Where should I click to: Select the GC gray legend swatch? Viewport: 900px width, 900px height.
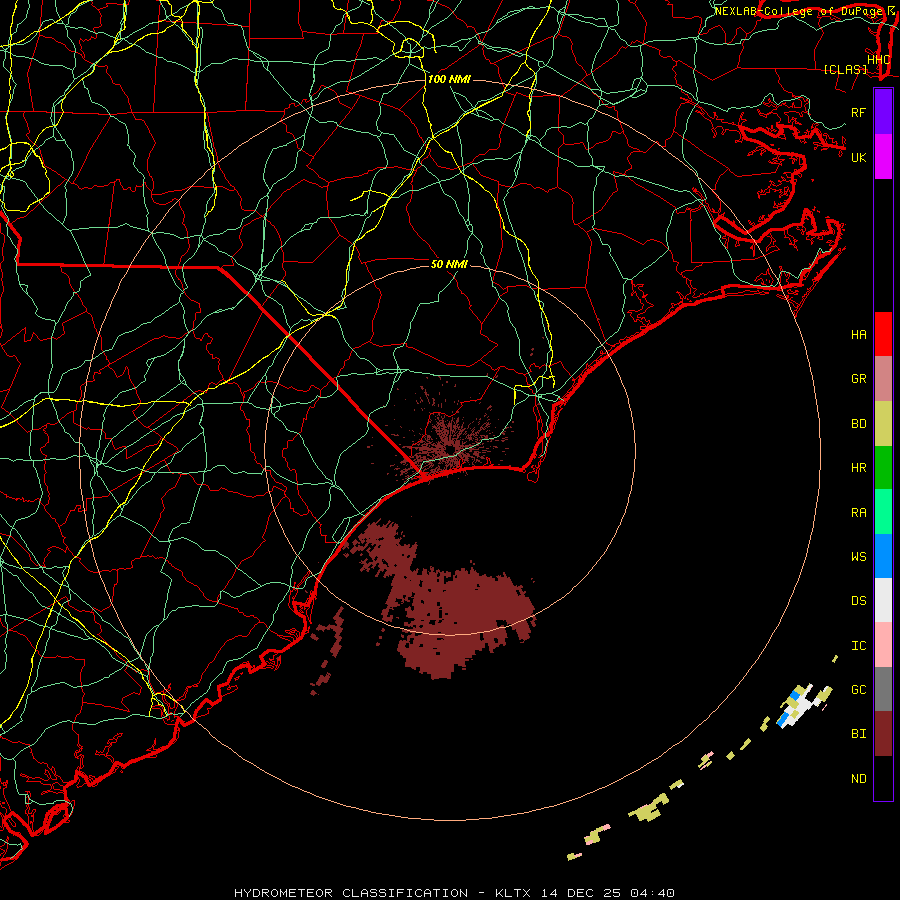[x=883, y=689]
